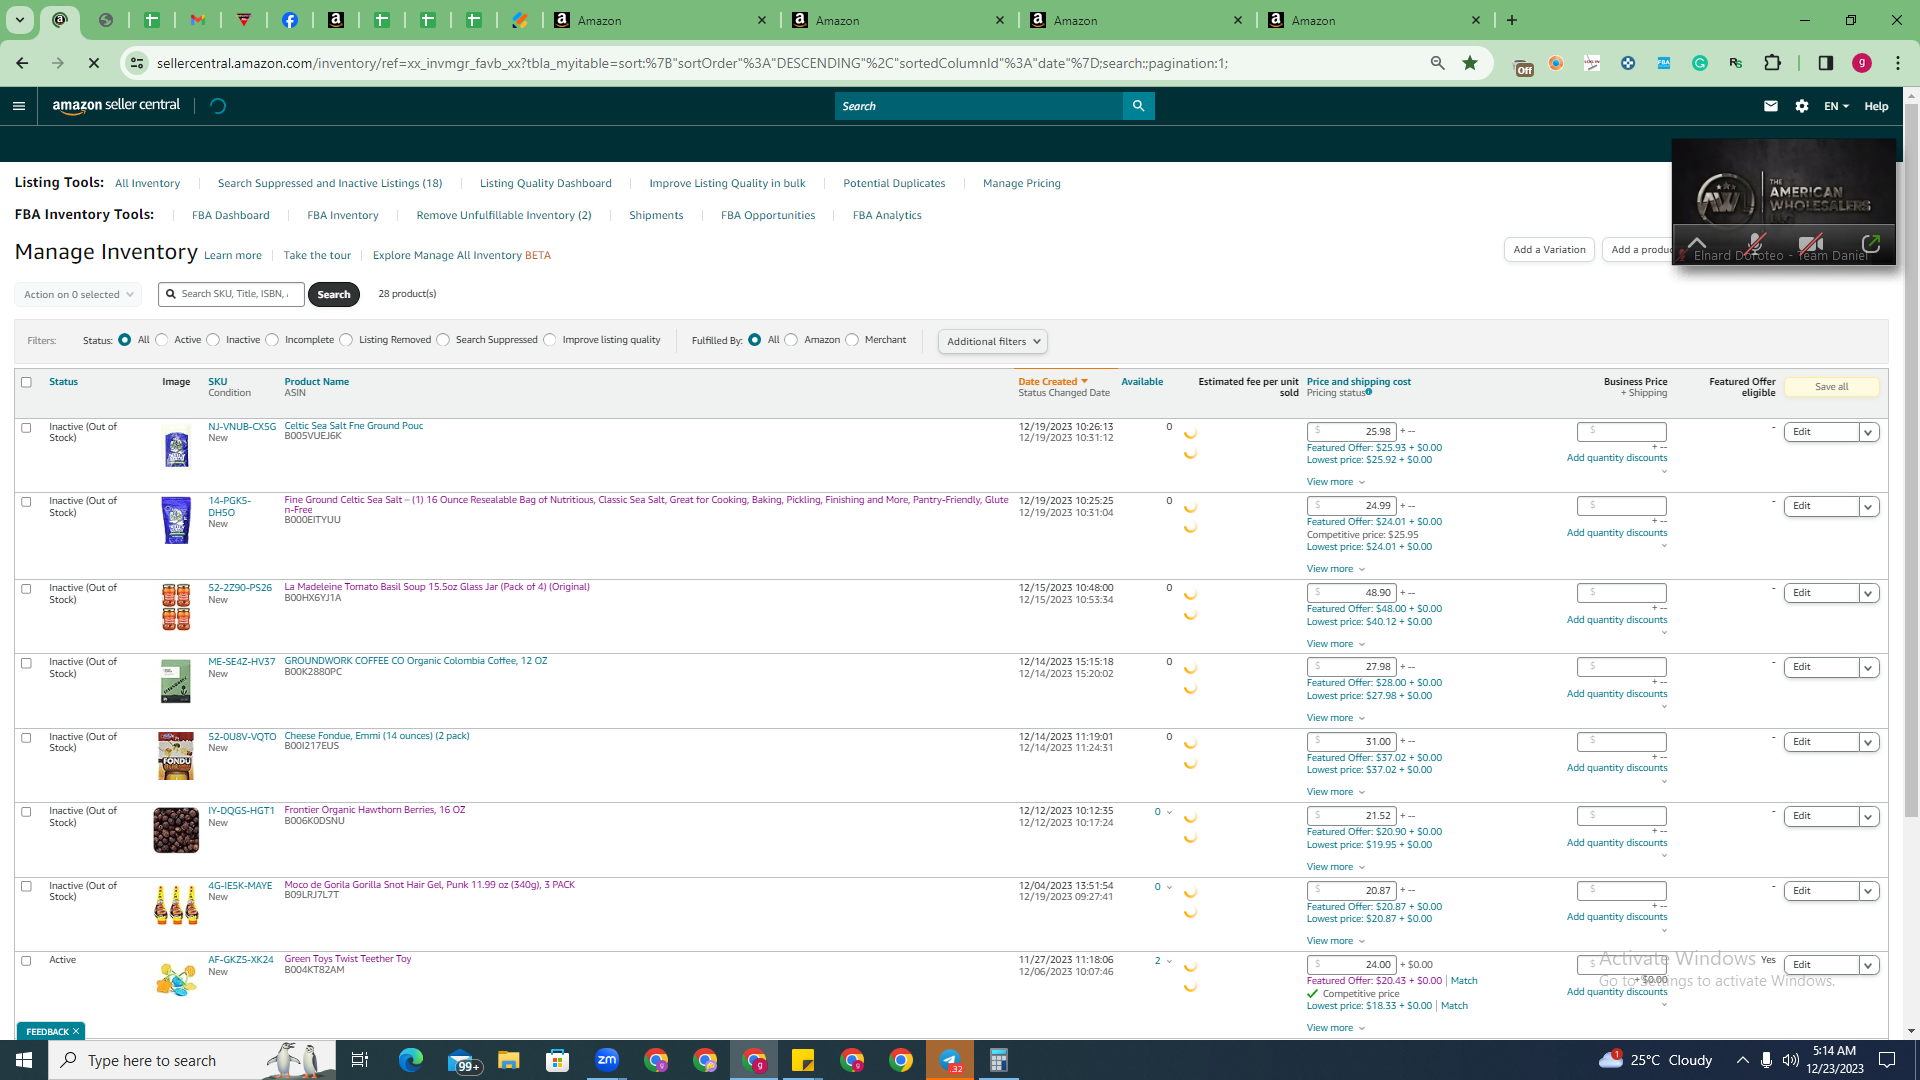Expand Edit dropdown arrow for Celtic Sea Salt row

tap(1868, 433)
